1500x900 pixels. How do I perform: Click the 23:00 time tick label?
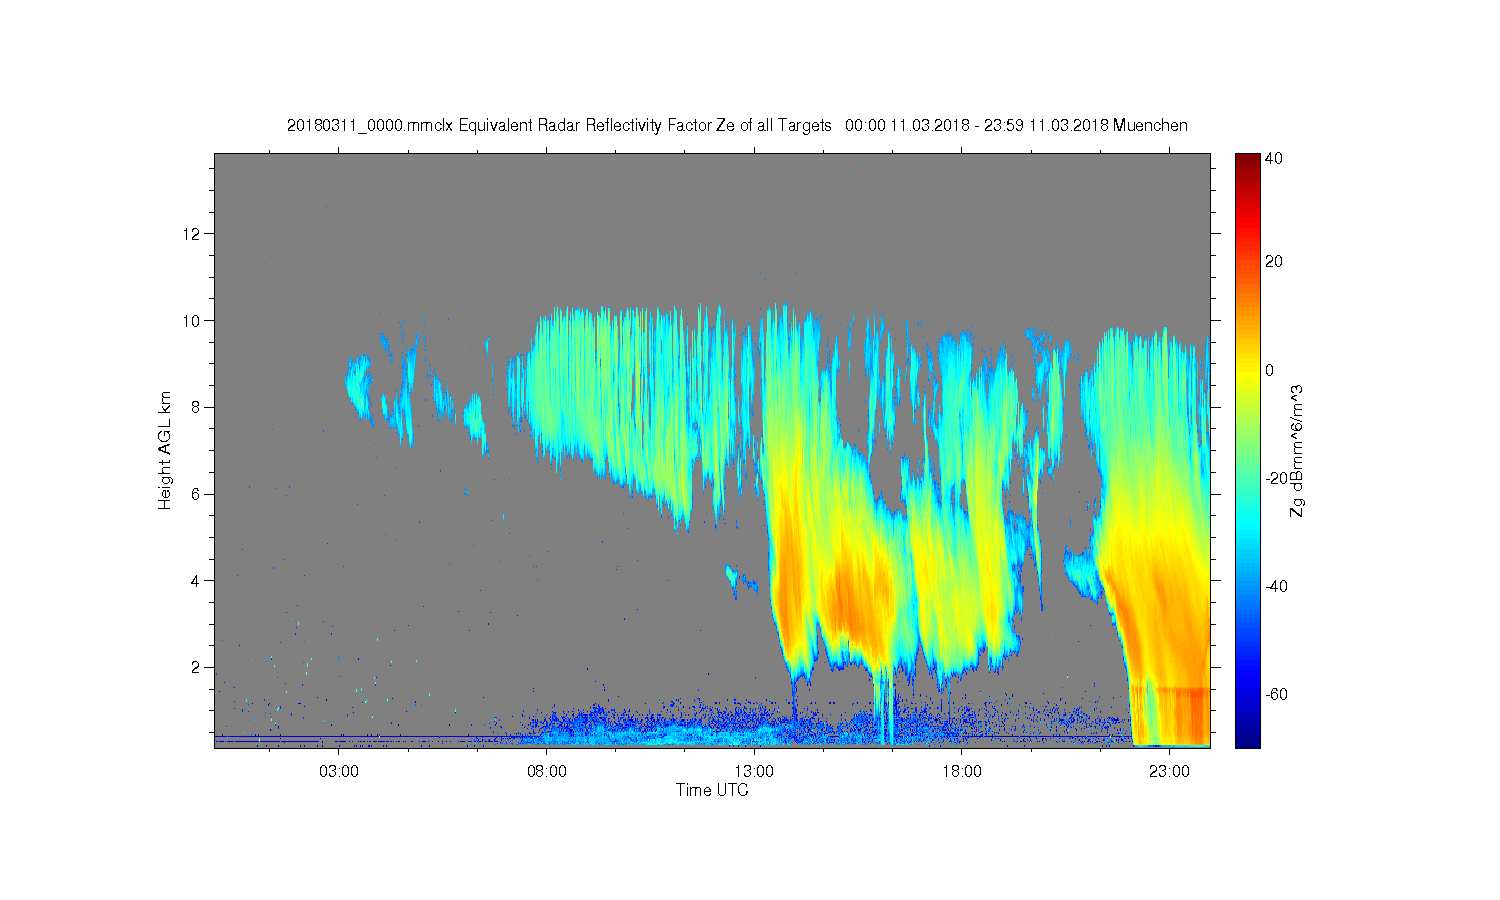point(1169,771)
